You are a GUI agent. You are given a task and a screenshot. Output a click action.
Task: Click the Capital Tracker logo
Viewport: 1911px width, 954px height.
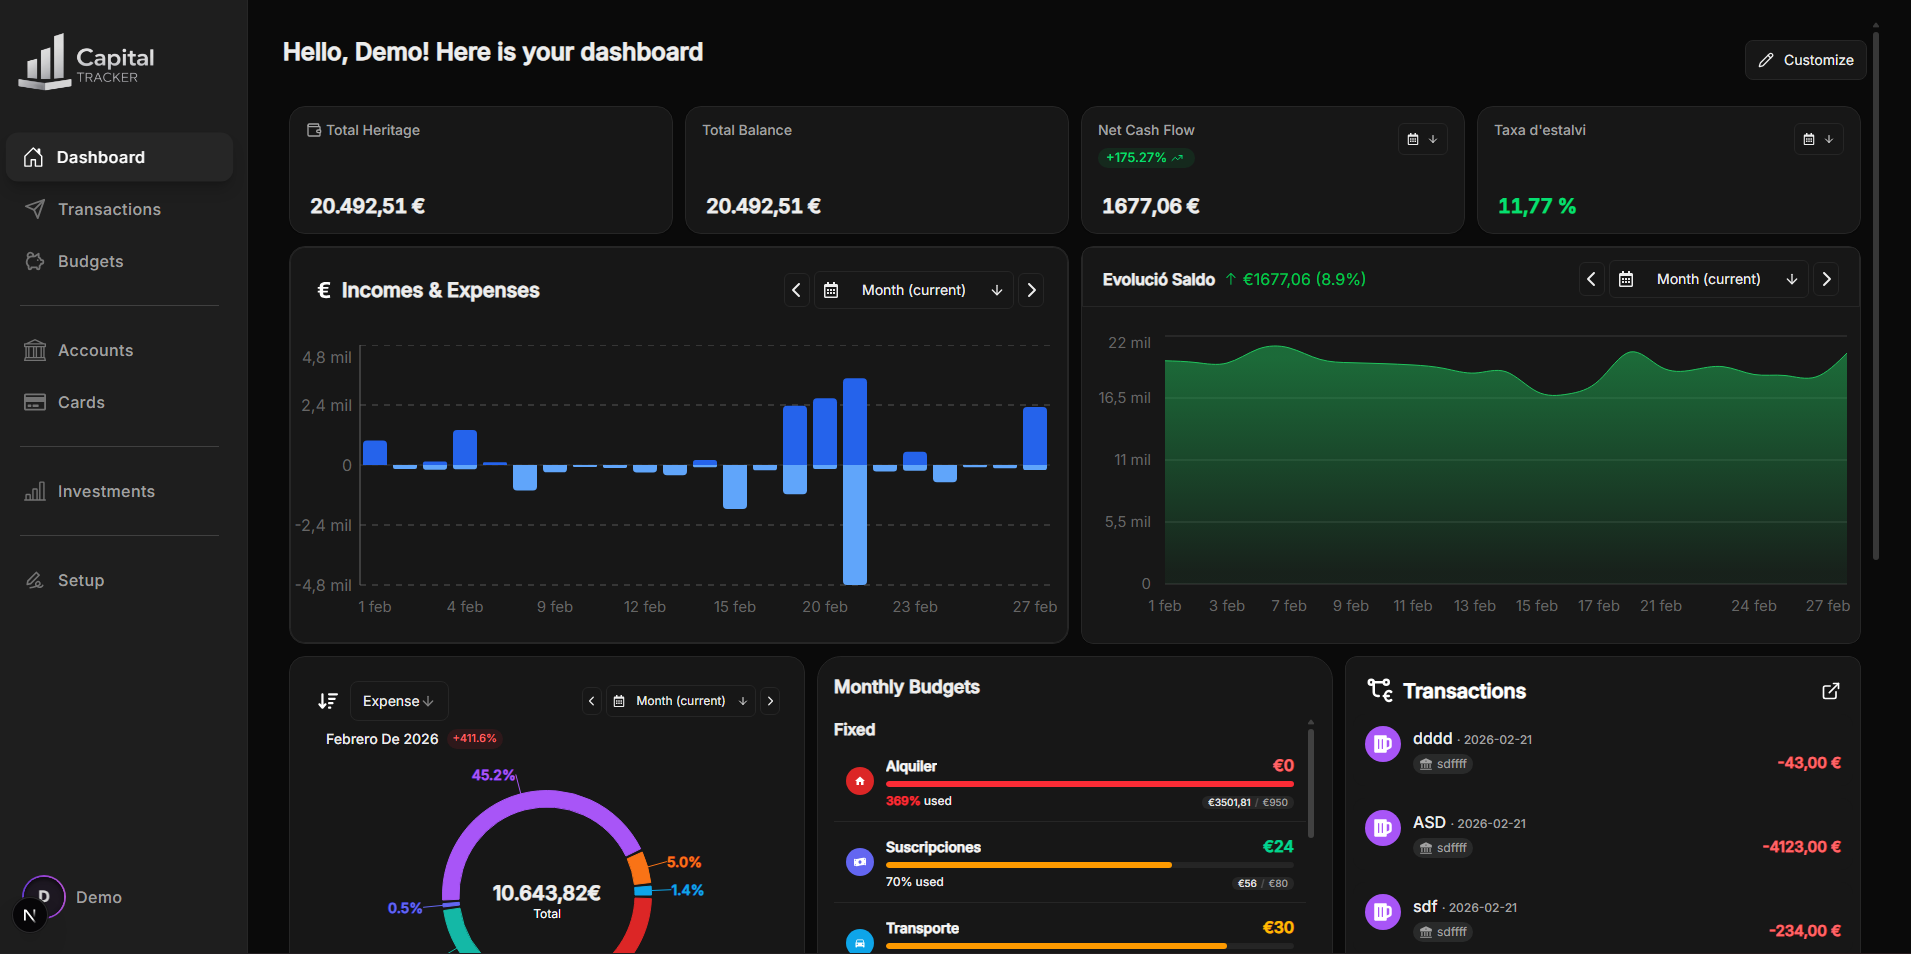(x=87, y=62)
